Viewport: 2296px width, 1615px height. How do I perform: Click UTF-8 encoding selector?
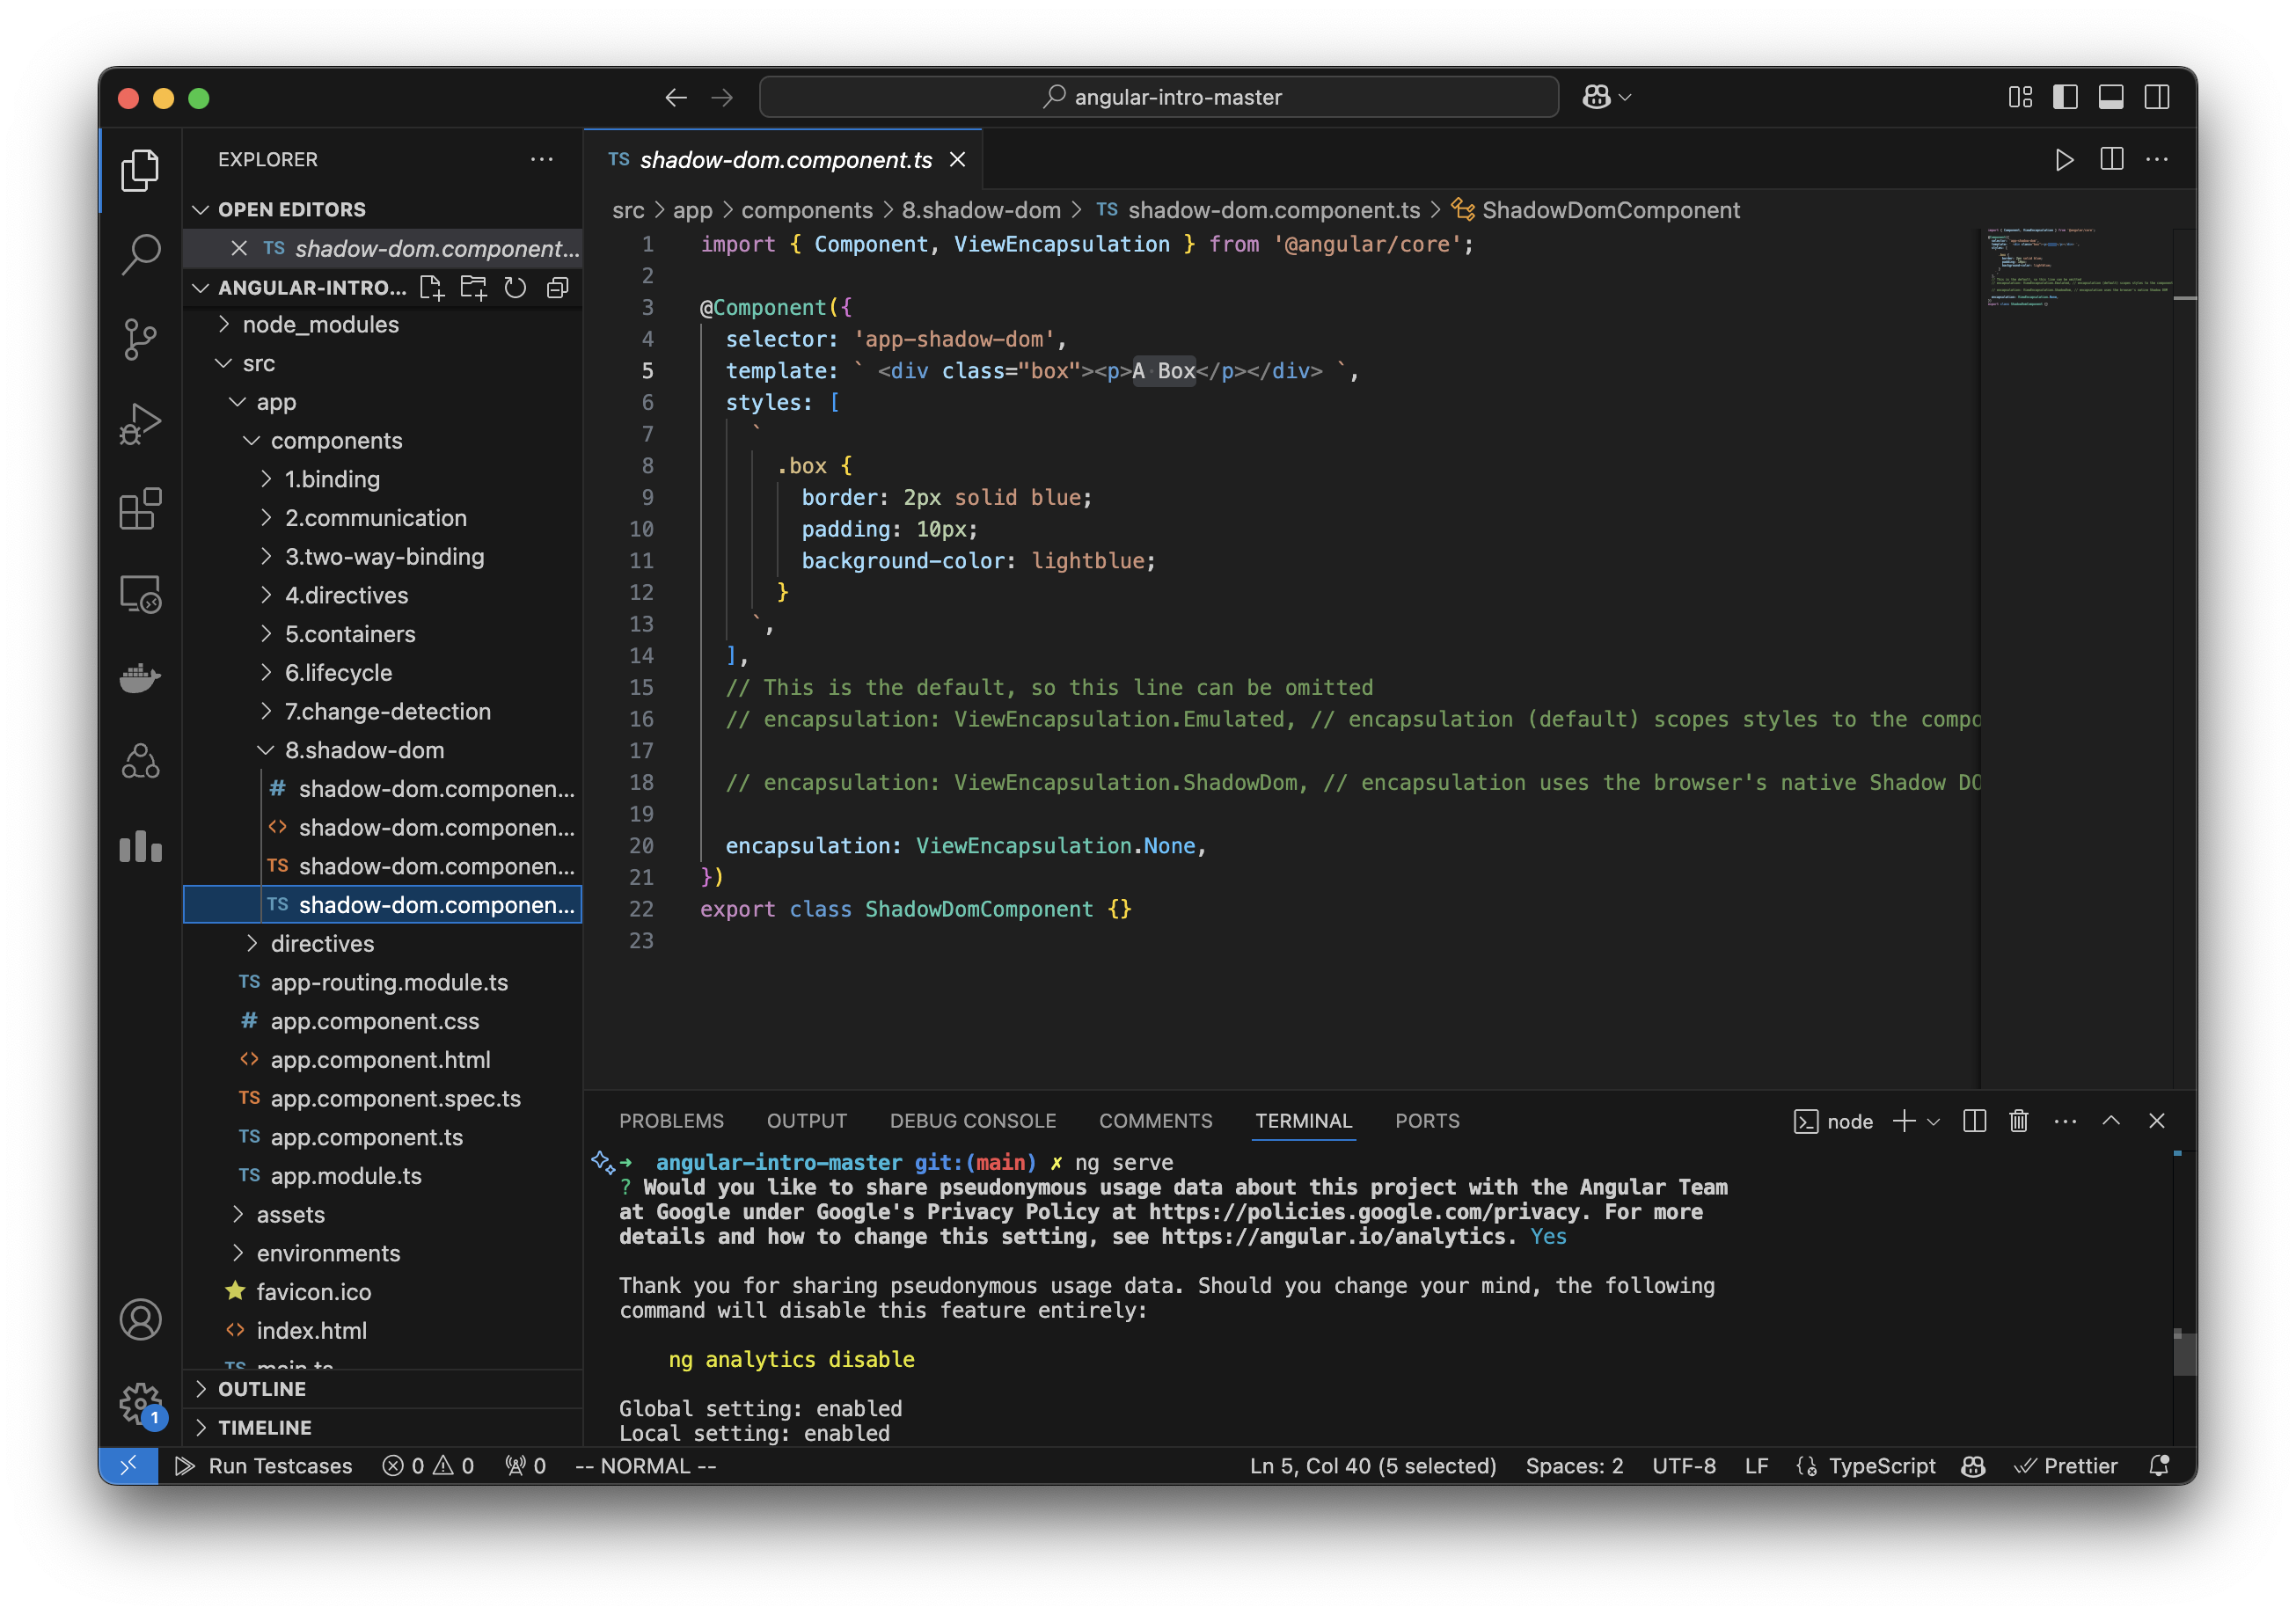(1684, 1466)
